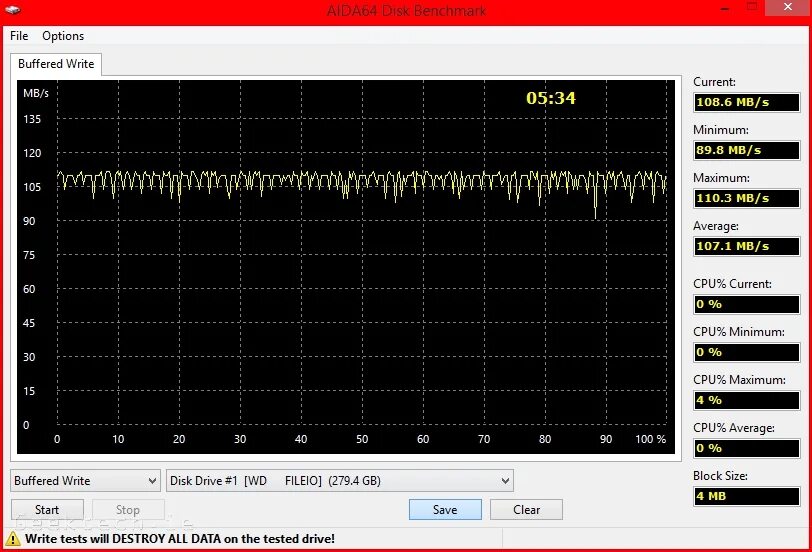Minimize the AIDA64 Disk Benchmark window

click(x=726, y=8)
